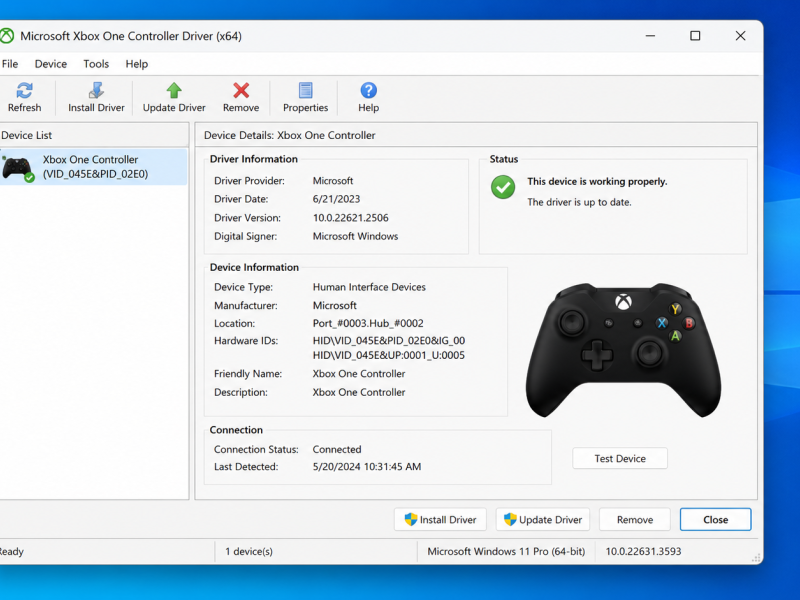800x600 pixels.
Task: Close the window with title bar X
Action: (740, 36)
